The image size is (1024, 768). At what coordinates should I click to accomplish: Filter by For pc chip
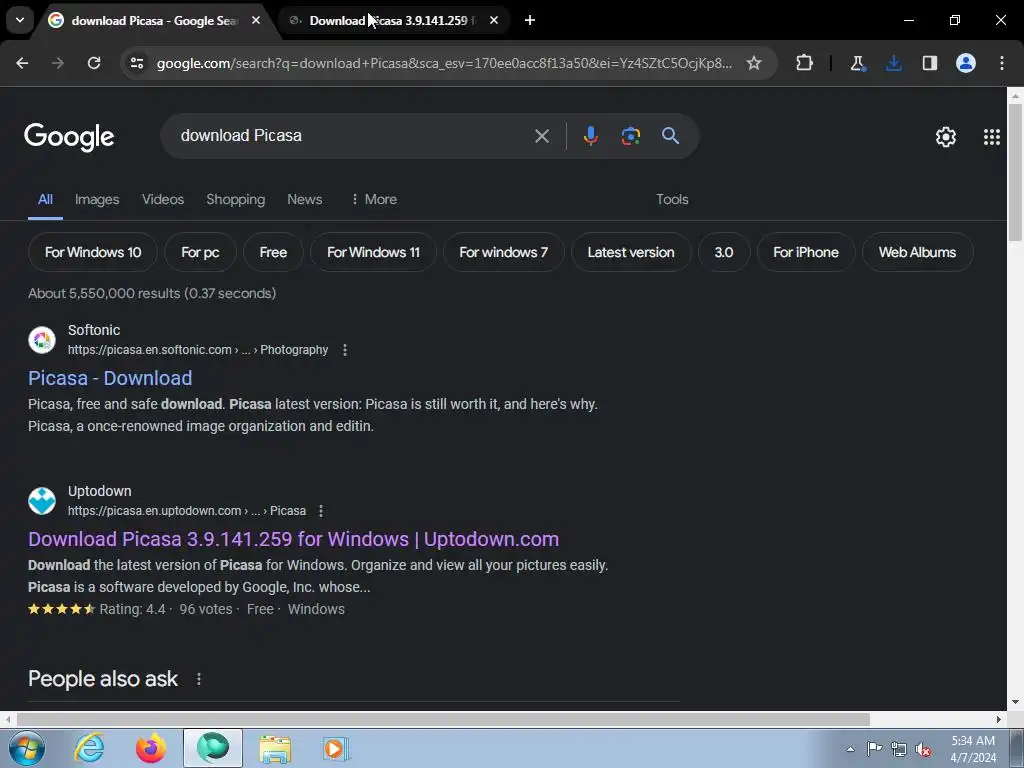click(200, 252)
